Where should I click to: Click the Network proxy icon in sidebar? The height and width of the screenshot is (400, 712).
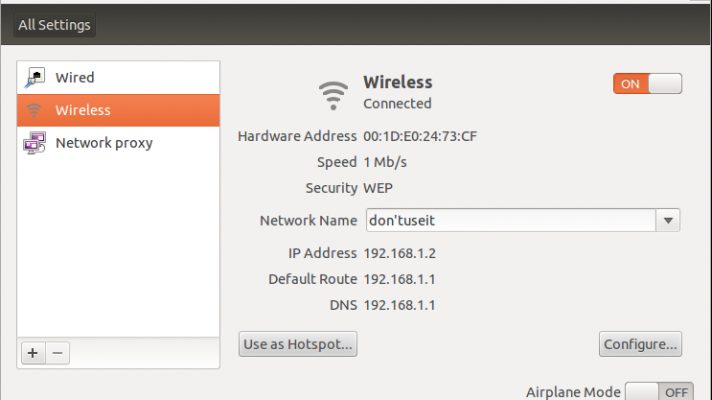[35, 143]
